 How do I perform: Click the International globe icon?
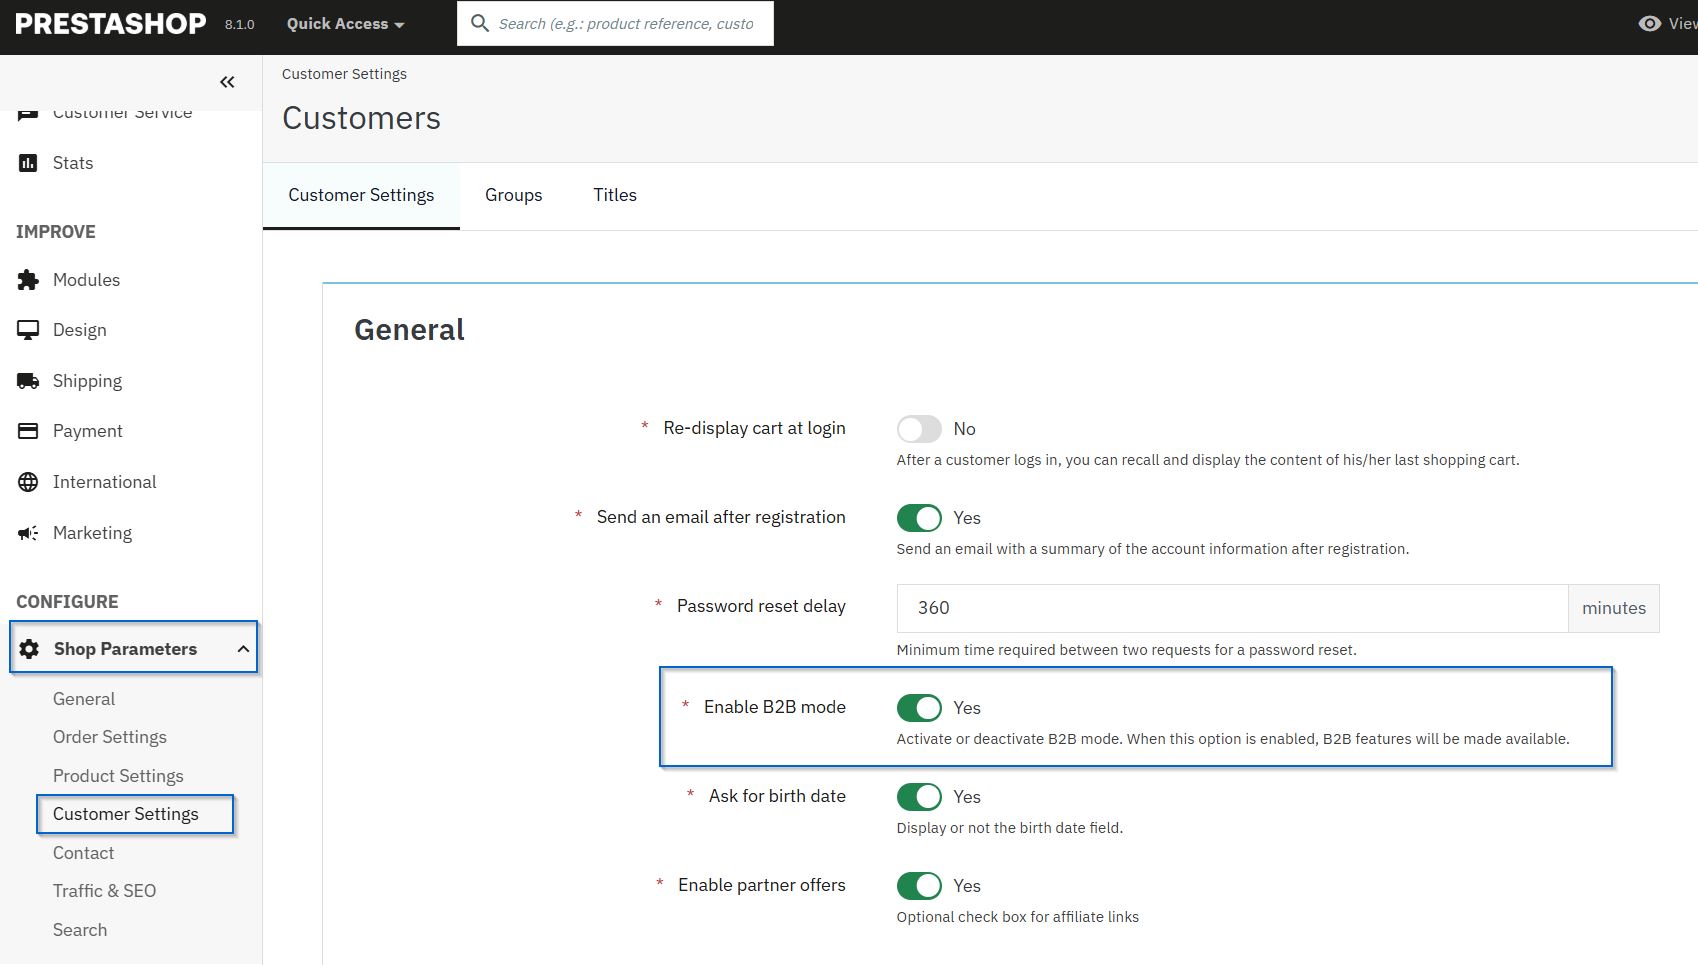click(28, 482)
